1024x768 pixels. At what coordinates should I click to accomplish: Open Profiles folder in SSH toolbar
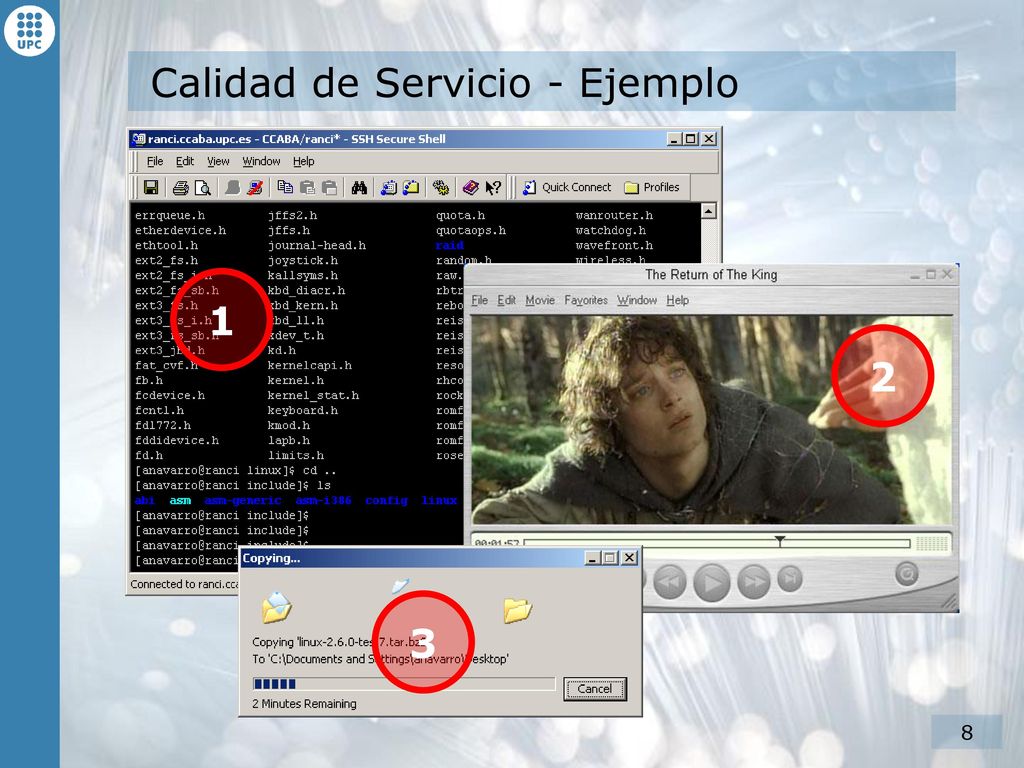652,187
